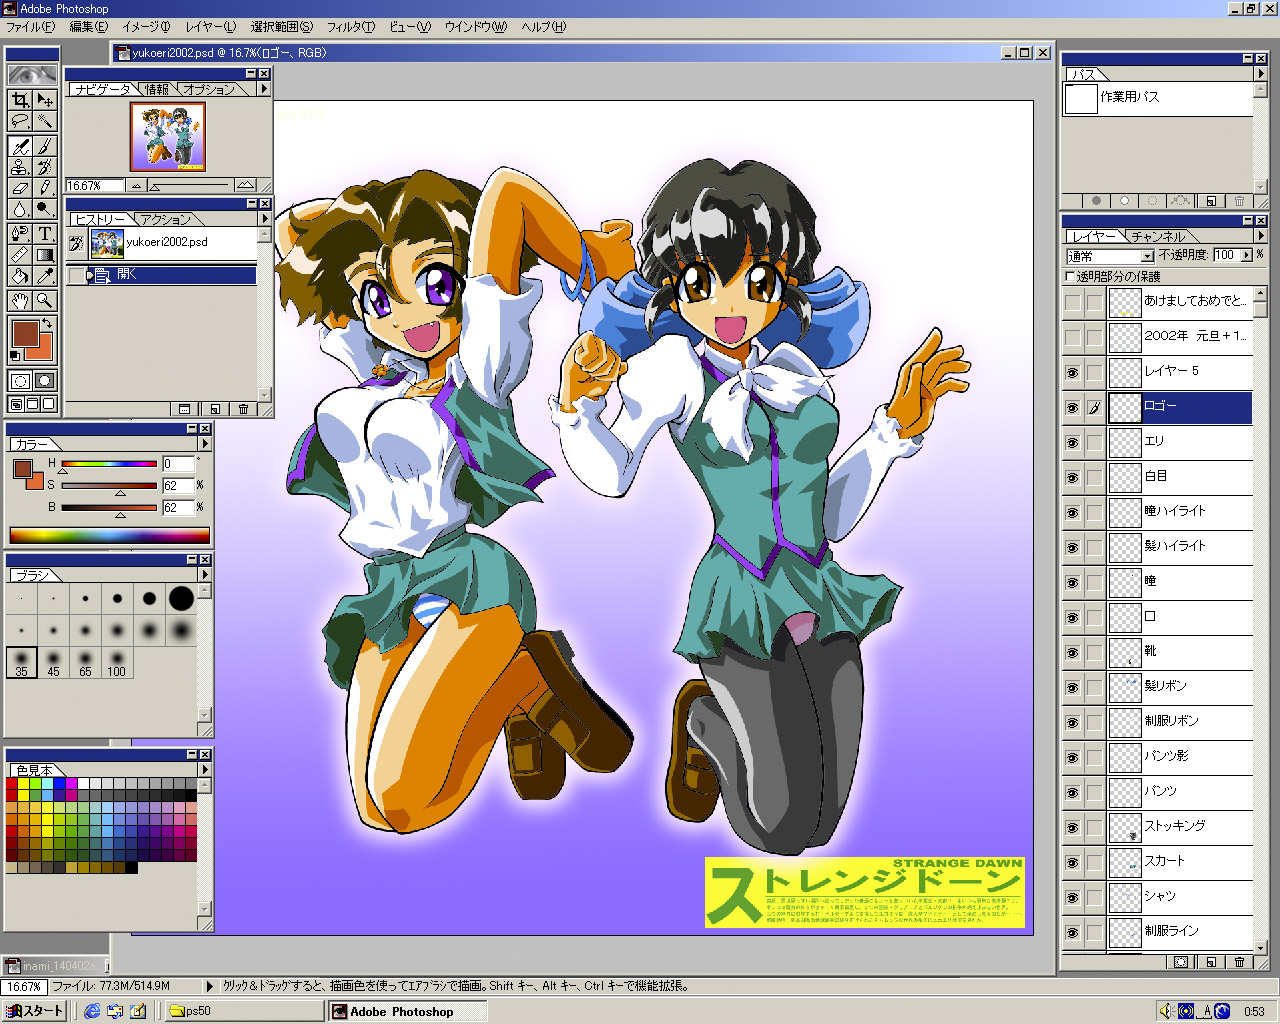Click the 16.67% zoom field in status bar
The image size is (1280, 1024).
[x=22, y=986]
